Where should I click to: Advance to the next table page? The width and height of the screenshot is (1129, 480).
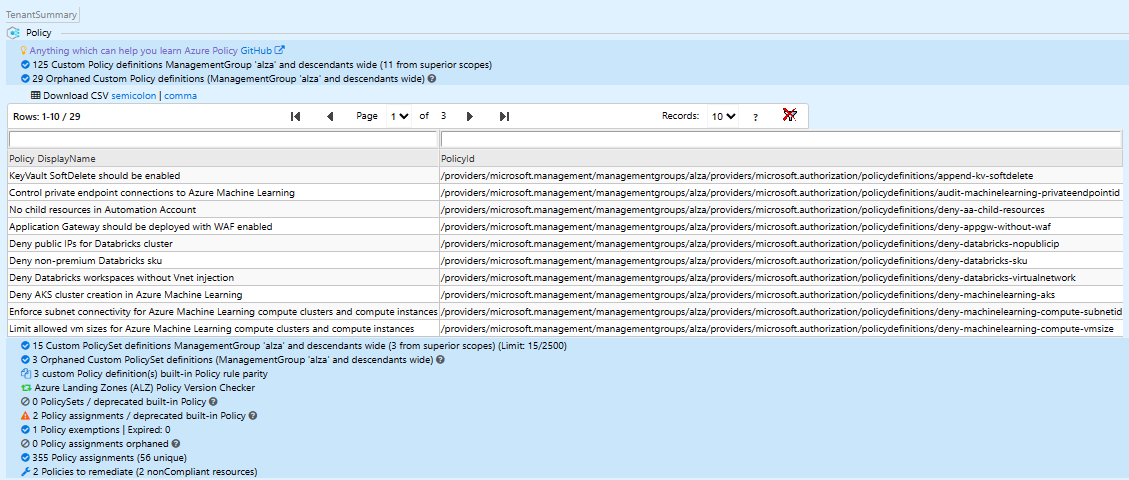[470, 117]
